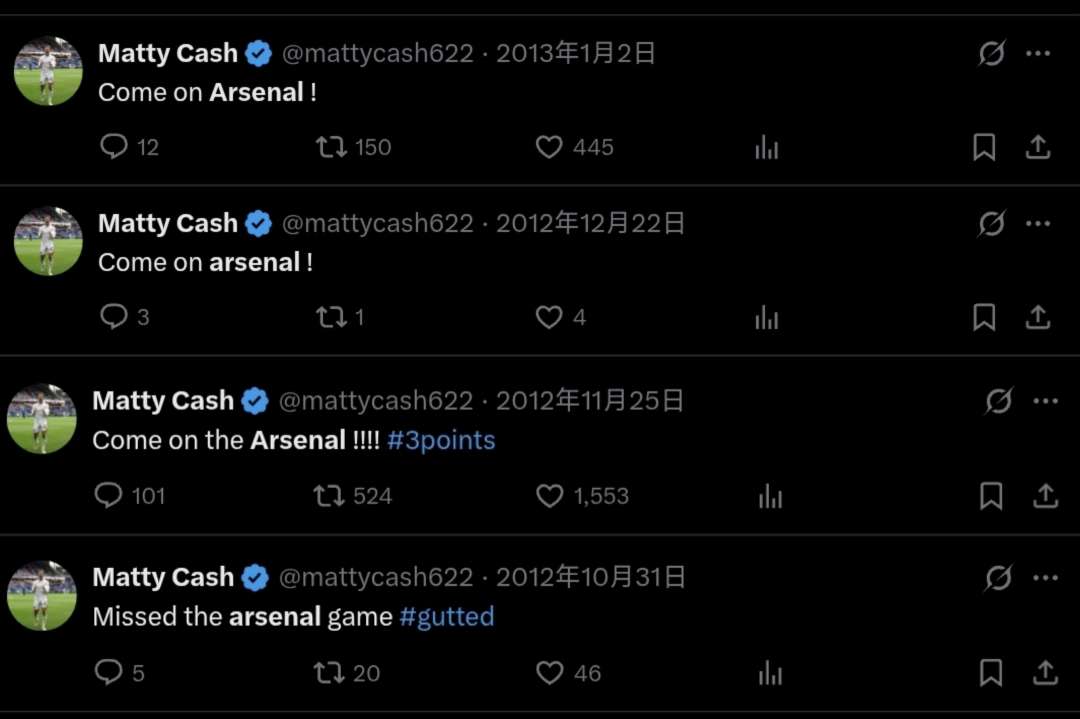
Task: Share the November 25 tweet
Action: click(1045, 496)
